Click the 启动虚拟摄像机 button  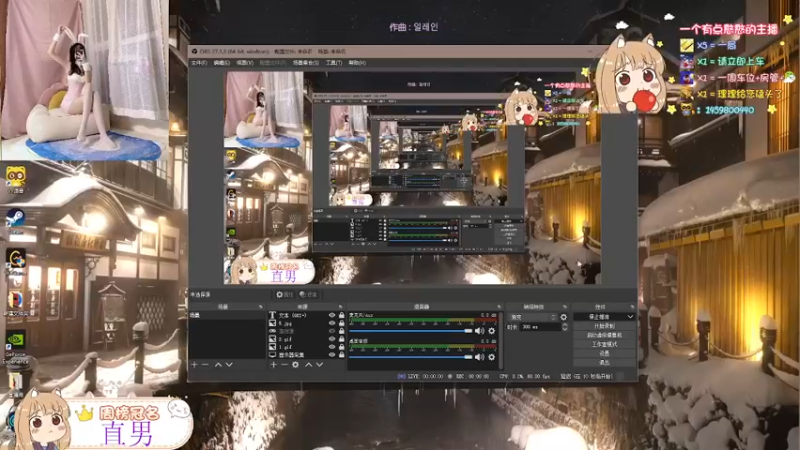pos(604,335)
